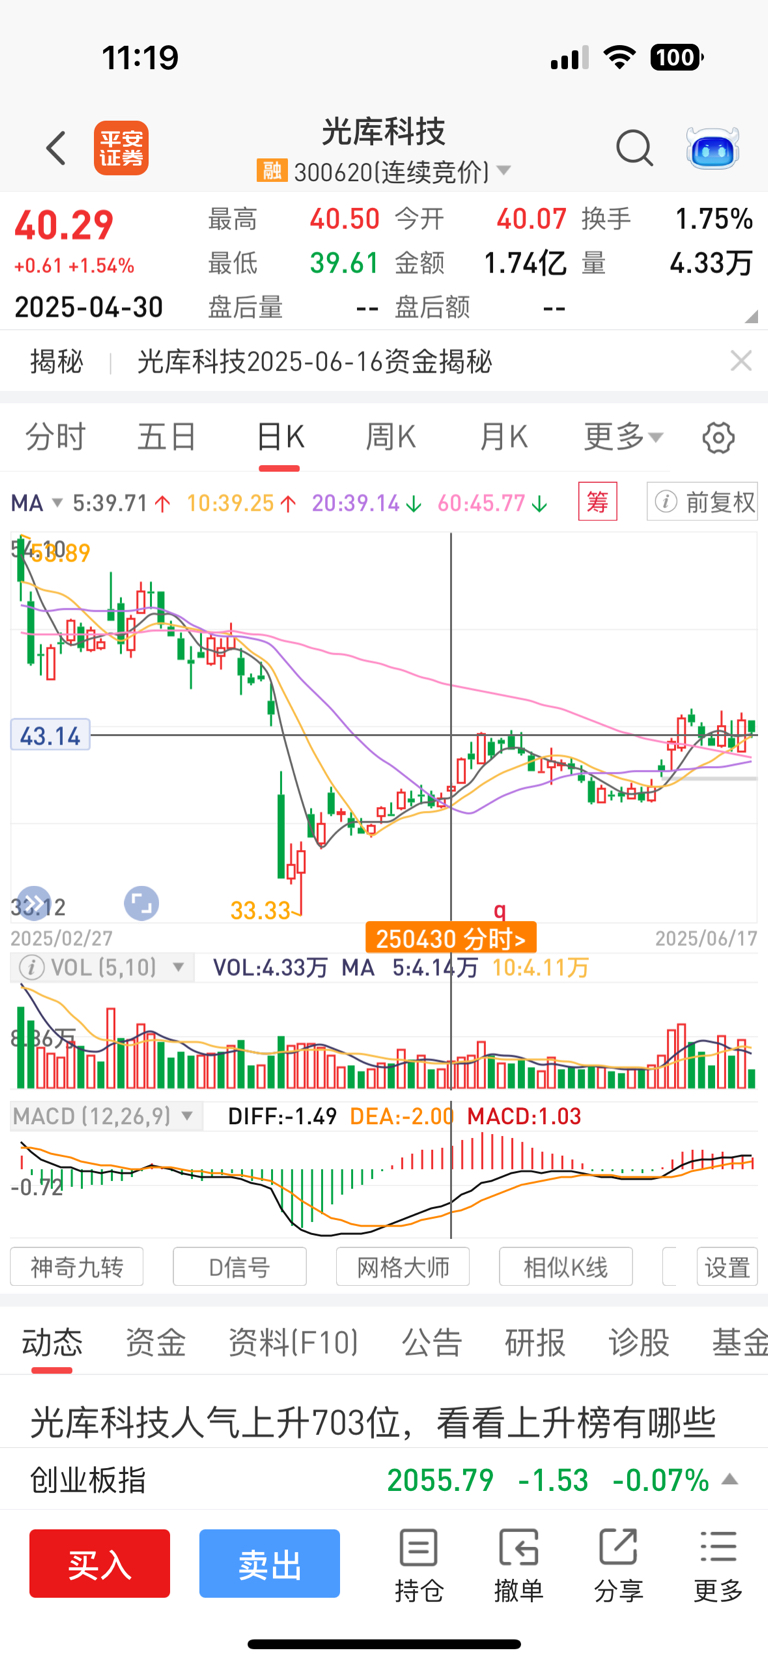Viewport: 769px width, 1665px height.
Task: Expand the 连续竞价 stock title dropdown
Action: pyautogui.click(x=503, y=171)
